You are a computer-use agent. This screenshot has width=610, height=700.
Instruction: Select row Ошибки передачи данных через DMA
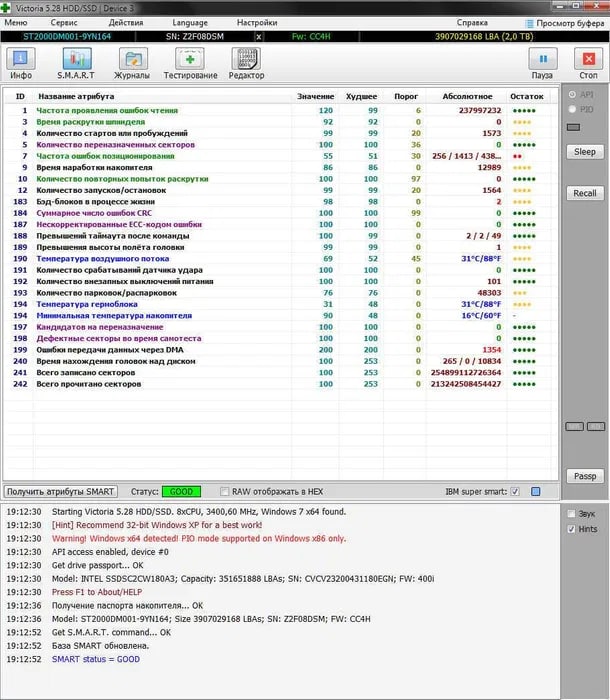[280, 350]
